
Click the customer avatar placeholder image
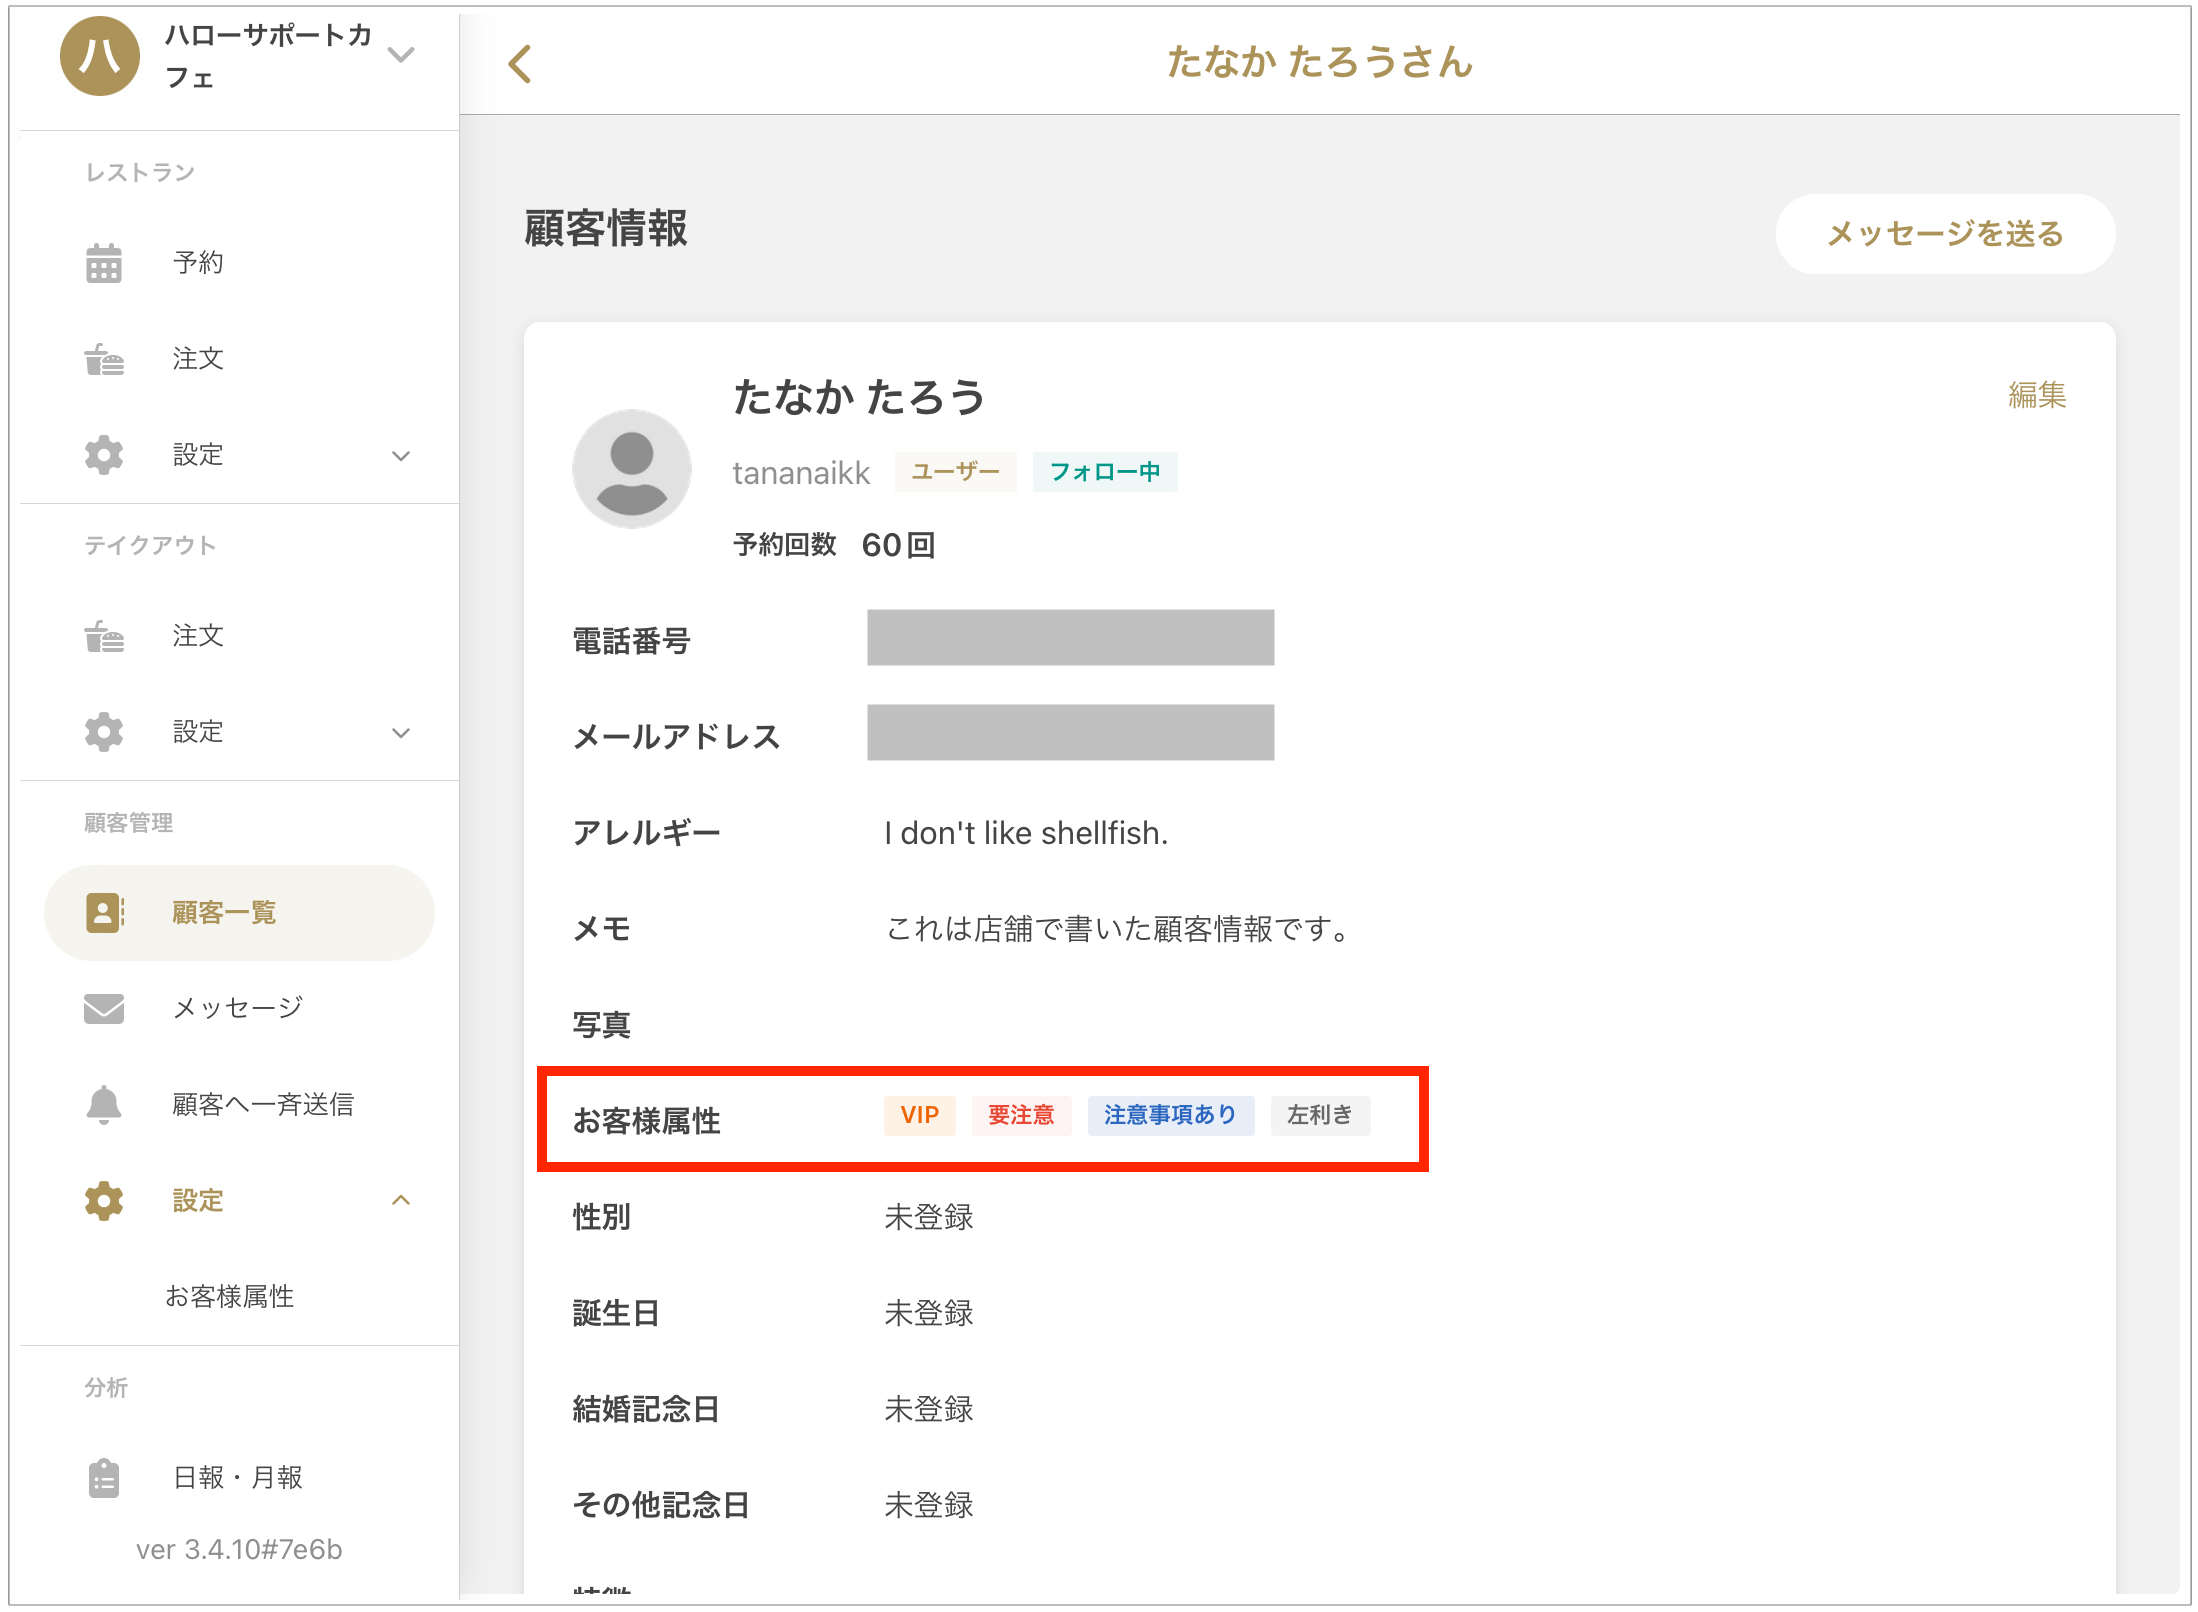(x=631, y=468)
